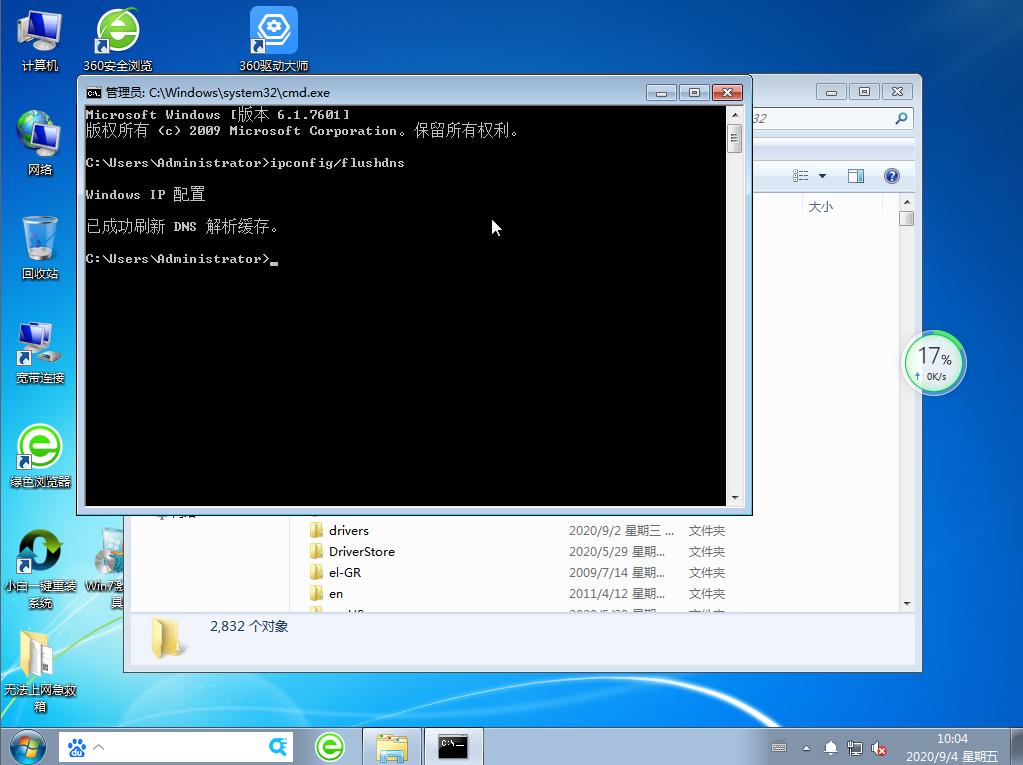Expand the Baidu search box caret
This screenshot has height=765, width=1023.
click(x=98, y=747)
